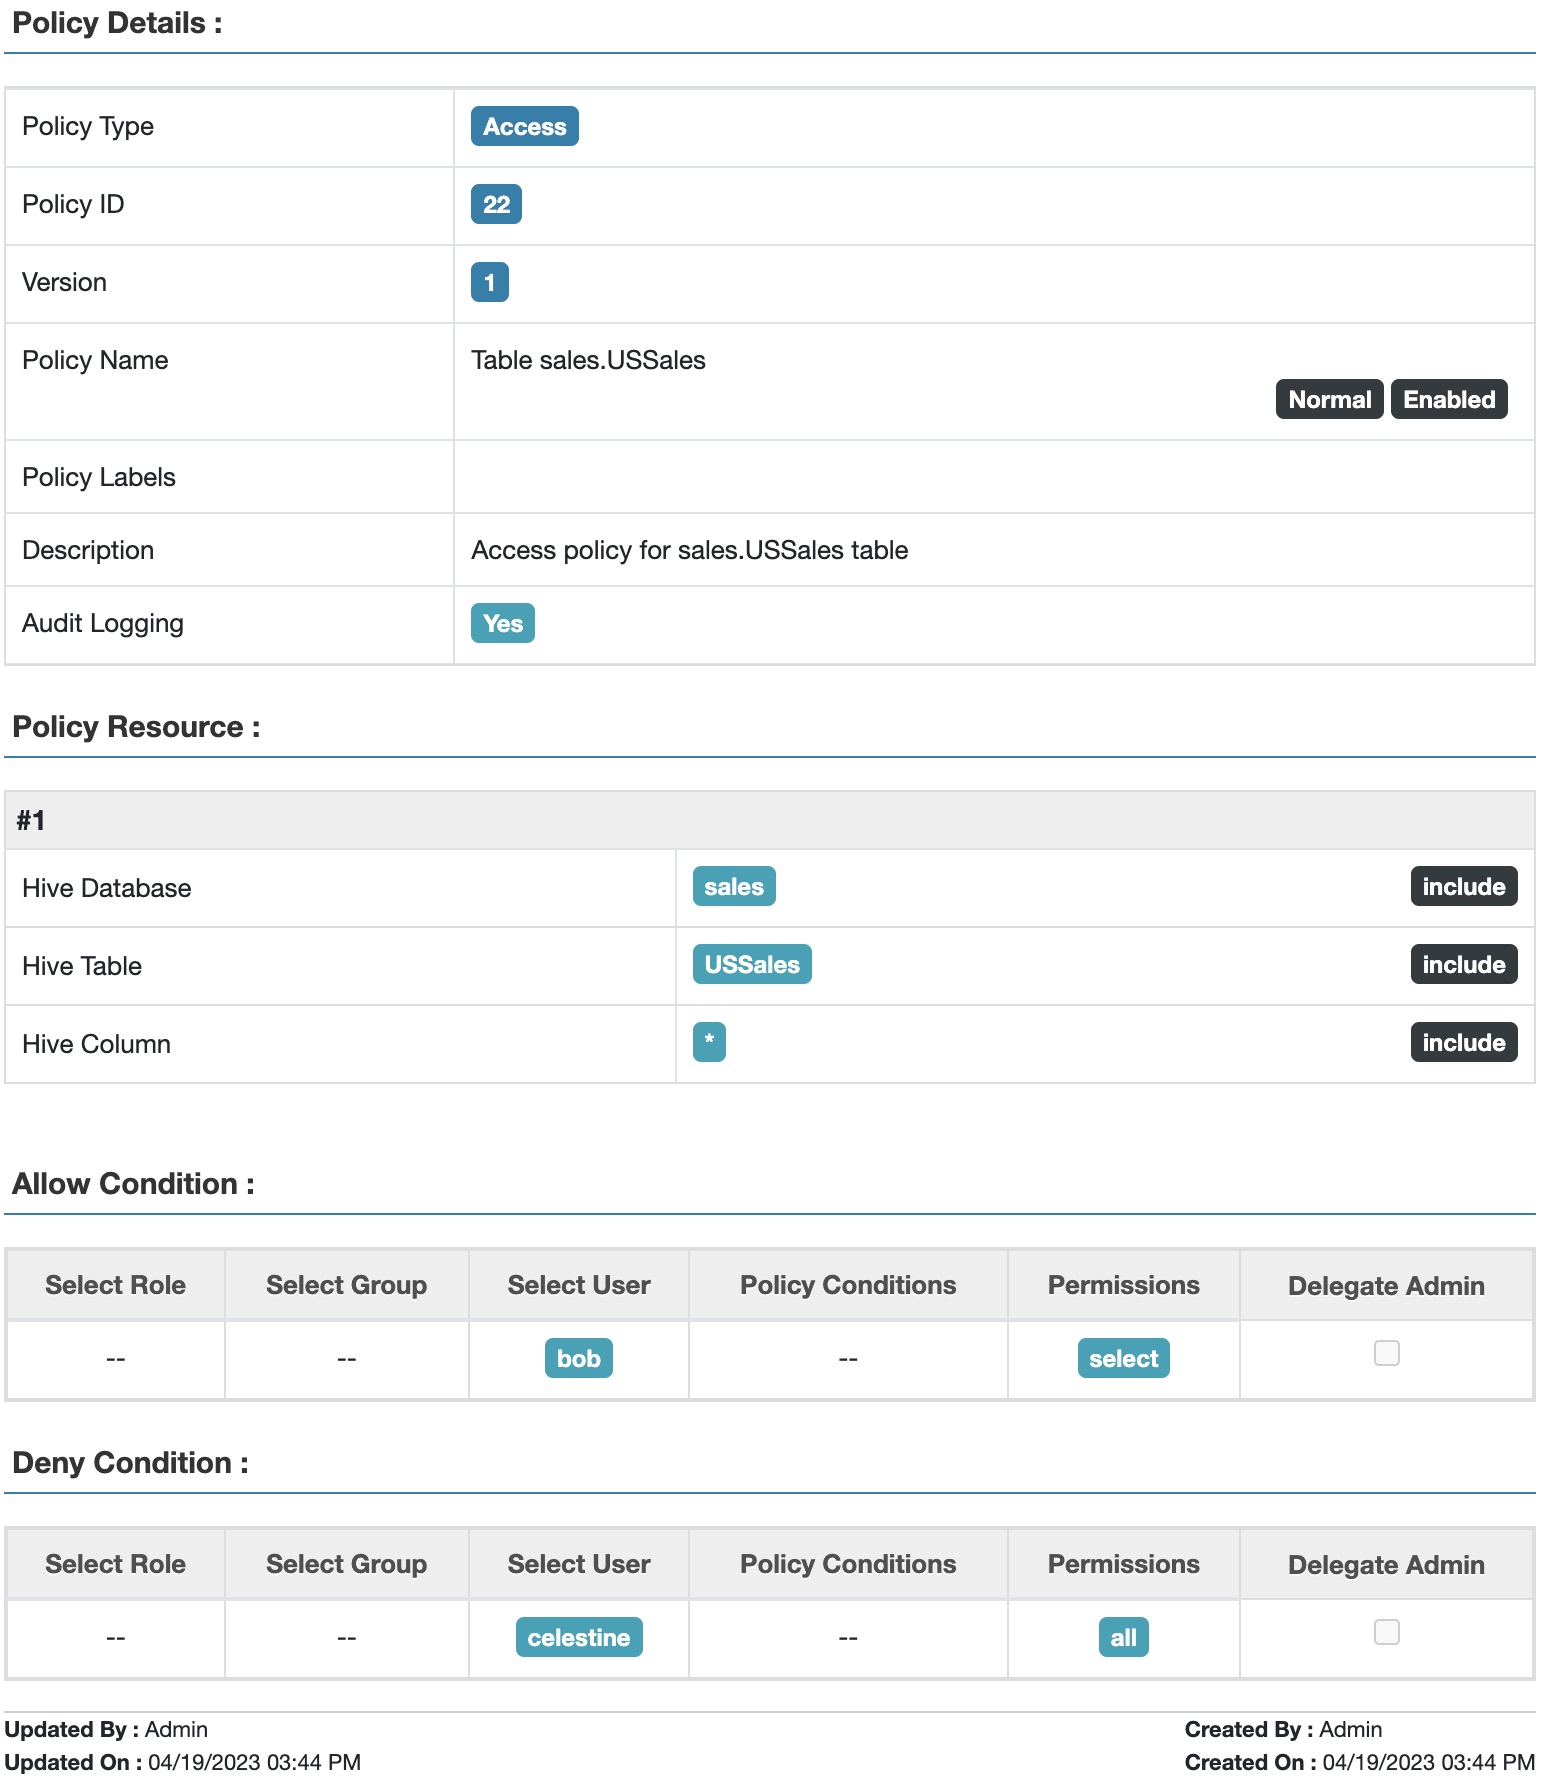
Task: Click the Audit Logging Yes badge
Action: [502, 624]
